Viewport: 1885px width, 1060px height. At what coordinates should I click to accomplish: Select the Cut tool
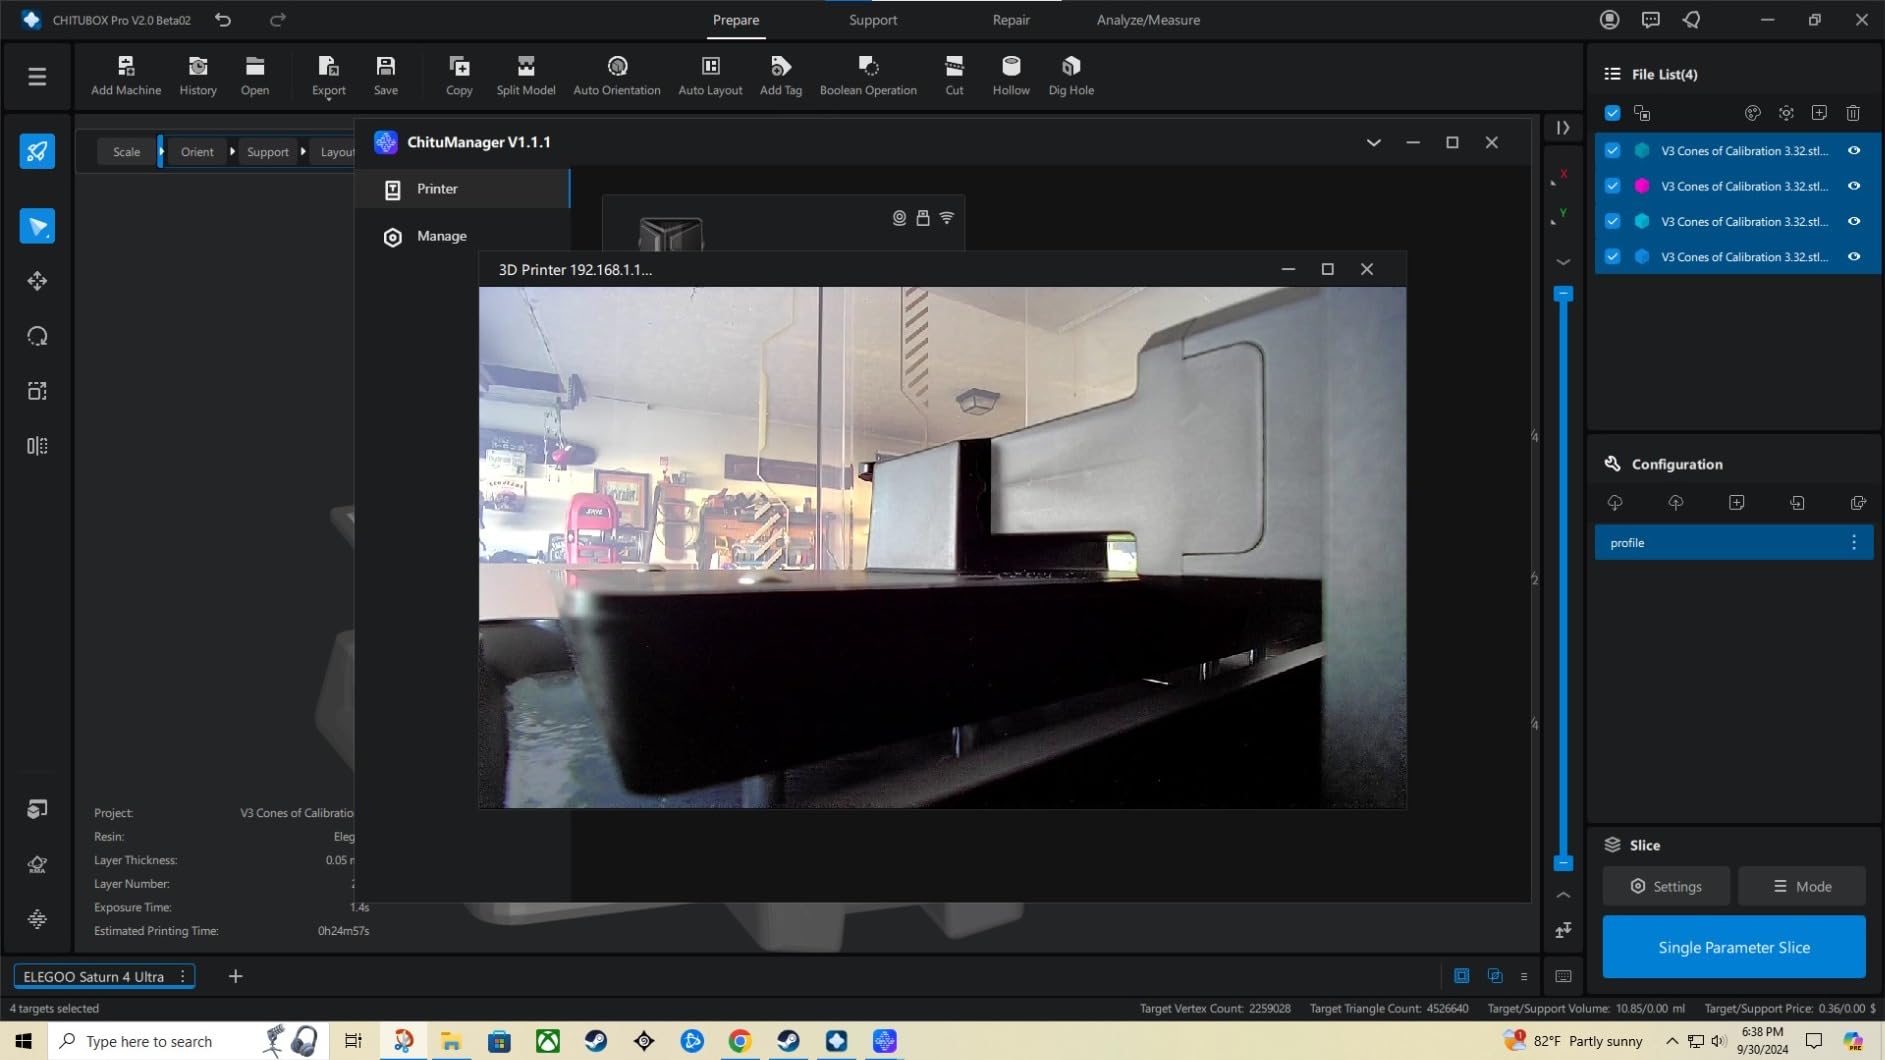click(x=955, y=76)
